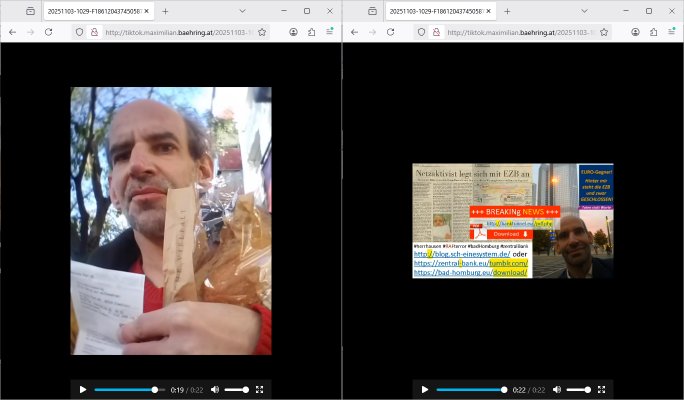The image size is (684, 400).
Task: Open tracking protection shield in the left window
Action: point(80,32)
